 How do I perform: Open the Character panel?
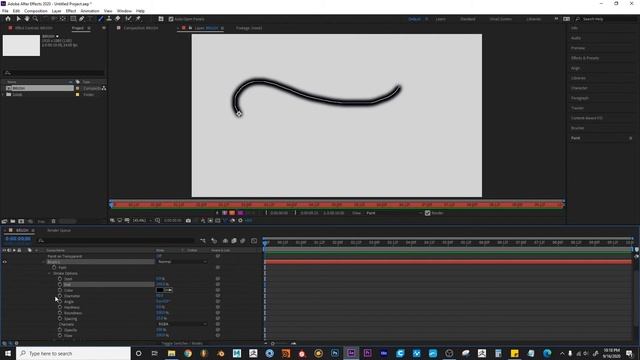579,88
